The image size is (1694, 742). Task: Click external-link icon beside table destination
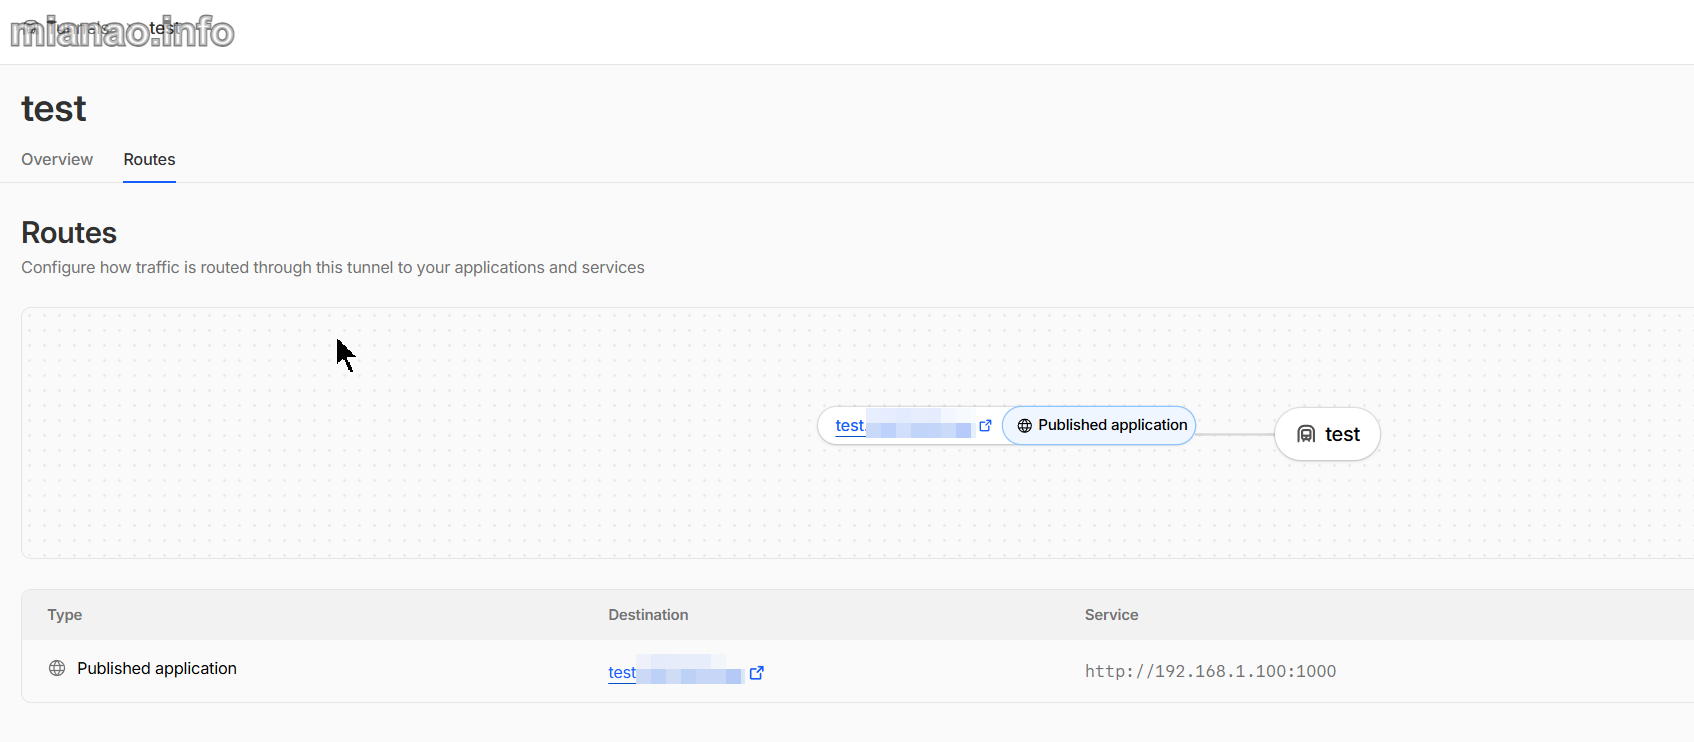757,673
